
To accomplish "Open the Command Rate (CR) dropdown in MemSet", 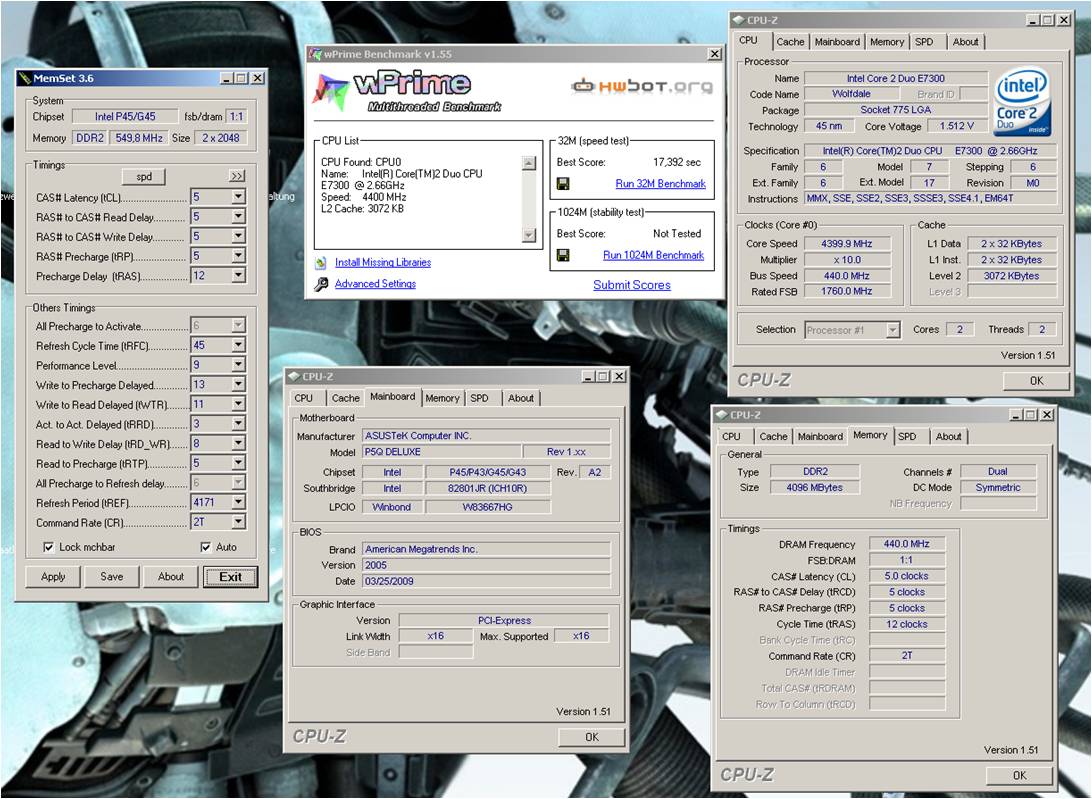I will tap(238, 522).
